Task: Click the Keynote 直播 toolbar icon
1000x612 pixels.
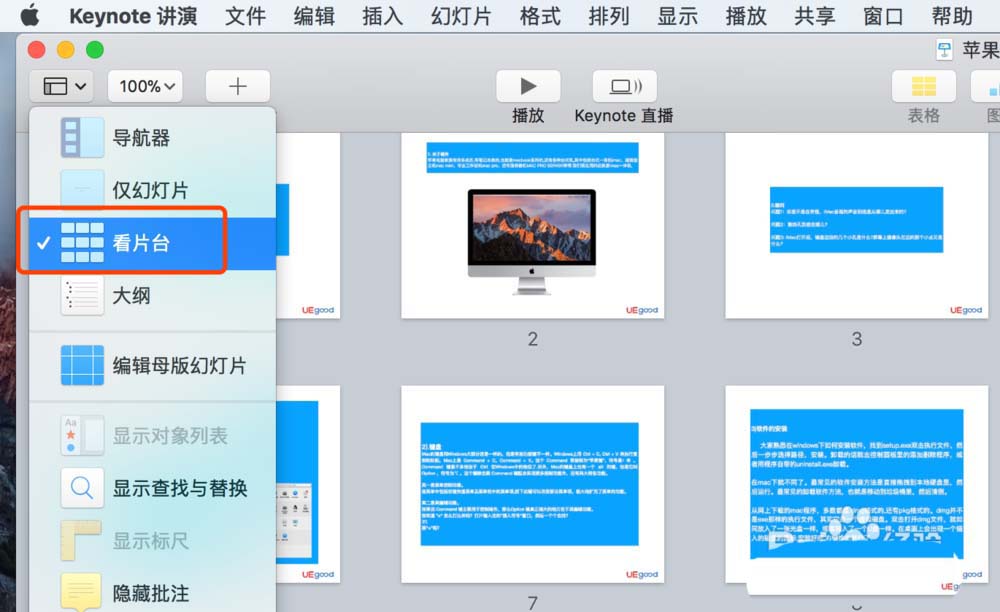Action: pos(624,86)
